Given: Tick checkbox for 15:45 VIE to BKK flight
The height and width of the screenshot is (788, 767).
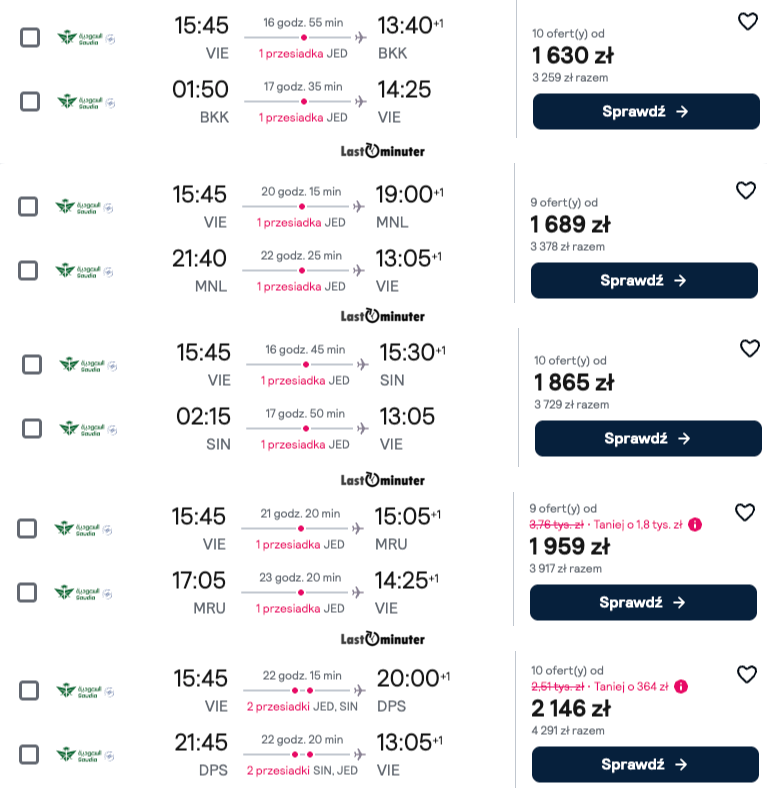Looking at the screenshot, I should (x=30, y=38).
